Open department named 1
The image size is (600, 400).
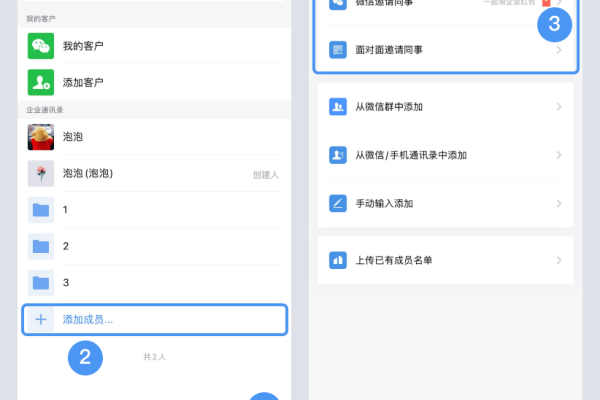click(65, 210)
